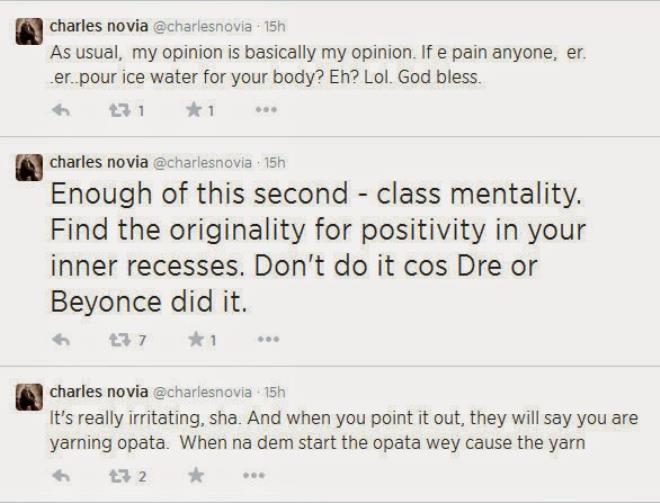The height and width of the screenshot is (503, 660).
Task: Reply to the "As usual, my opinion" tweet
Action: click(x=61, y=111)
